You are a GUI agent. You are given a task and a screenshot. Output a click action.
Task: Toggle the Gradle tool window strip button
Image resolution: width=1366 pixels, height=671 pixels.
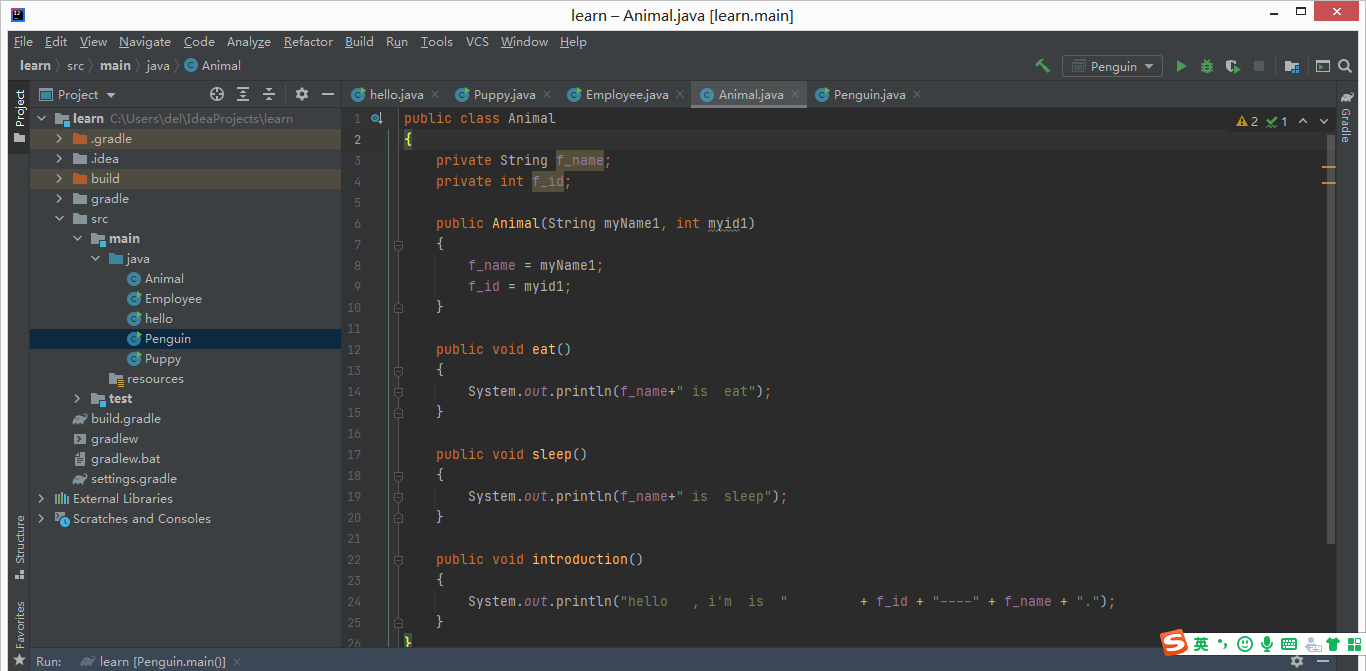tap(1346, 118)
